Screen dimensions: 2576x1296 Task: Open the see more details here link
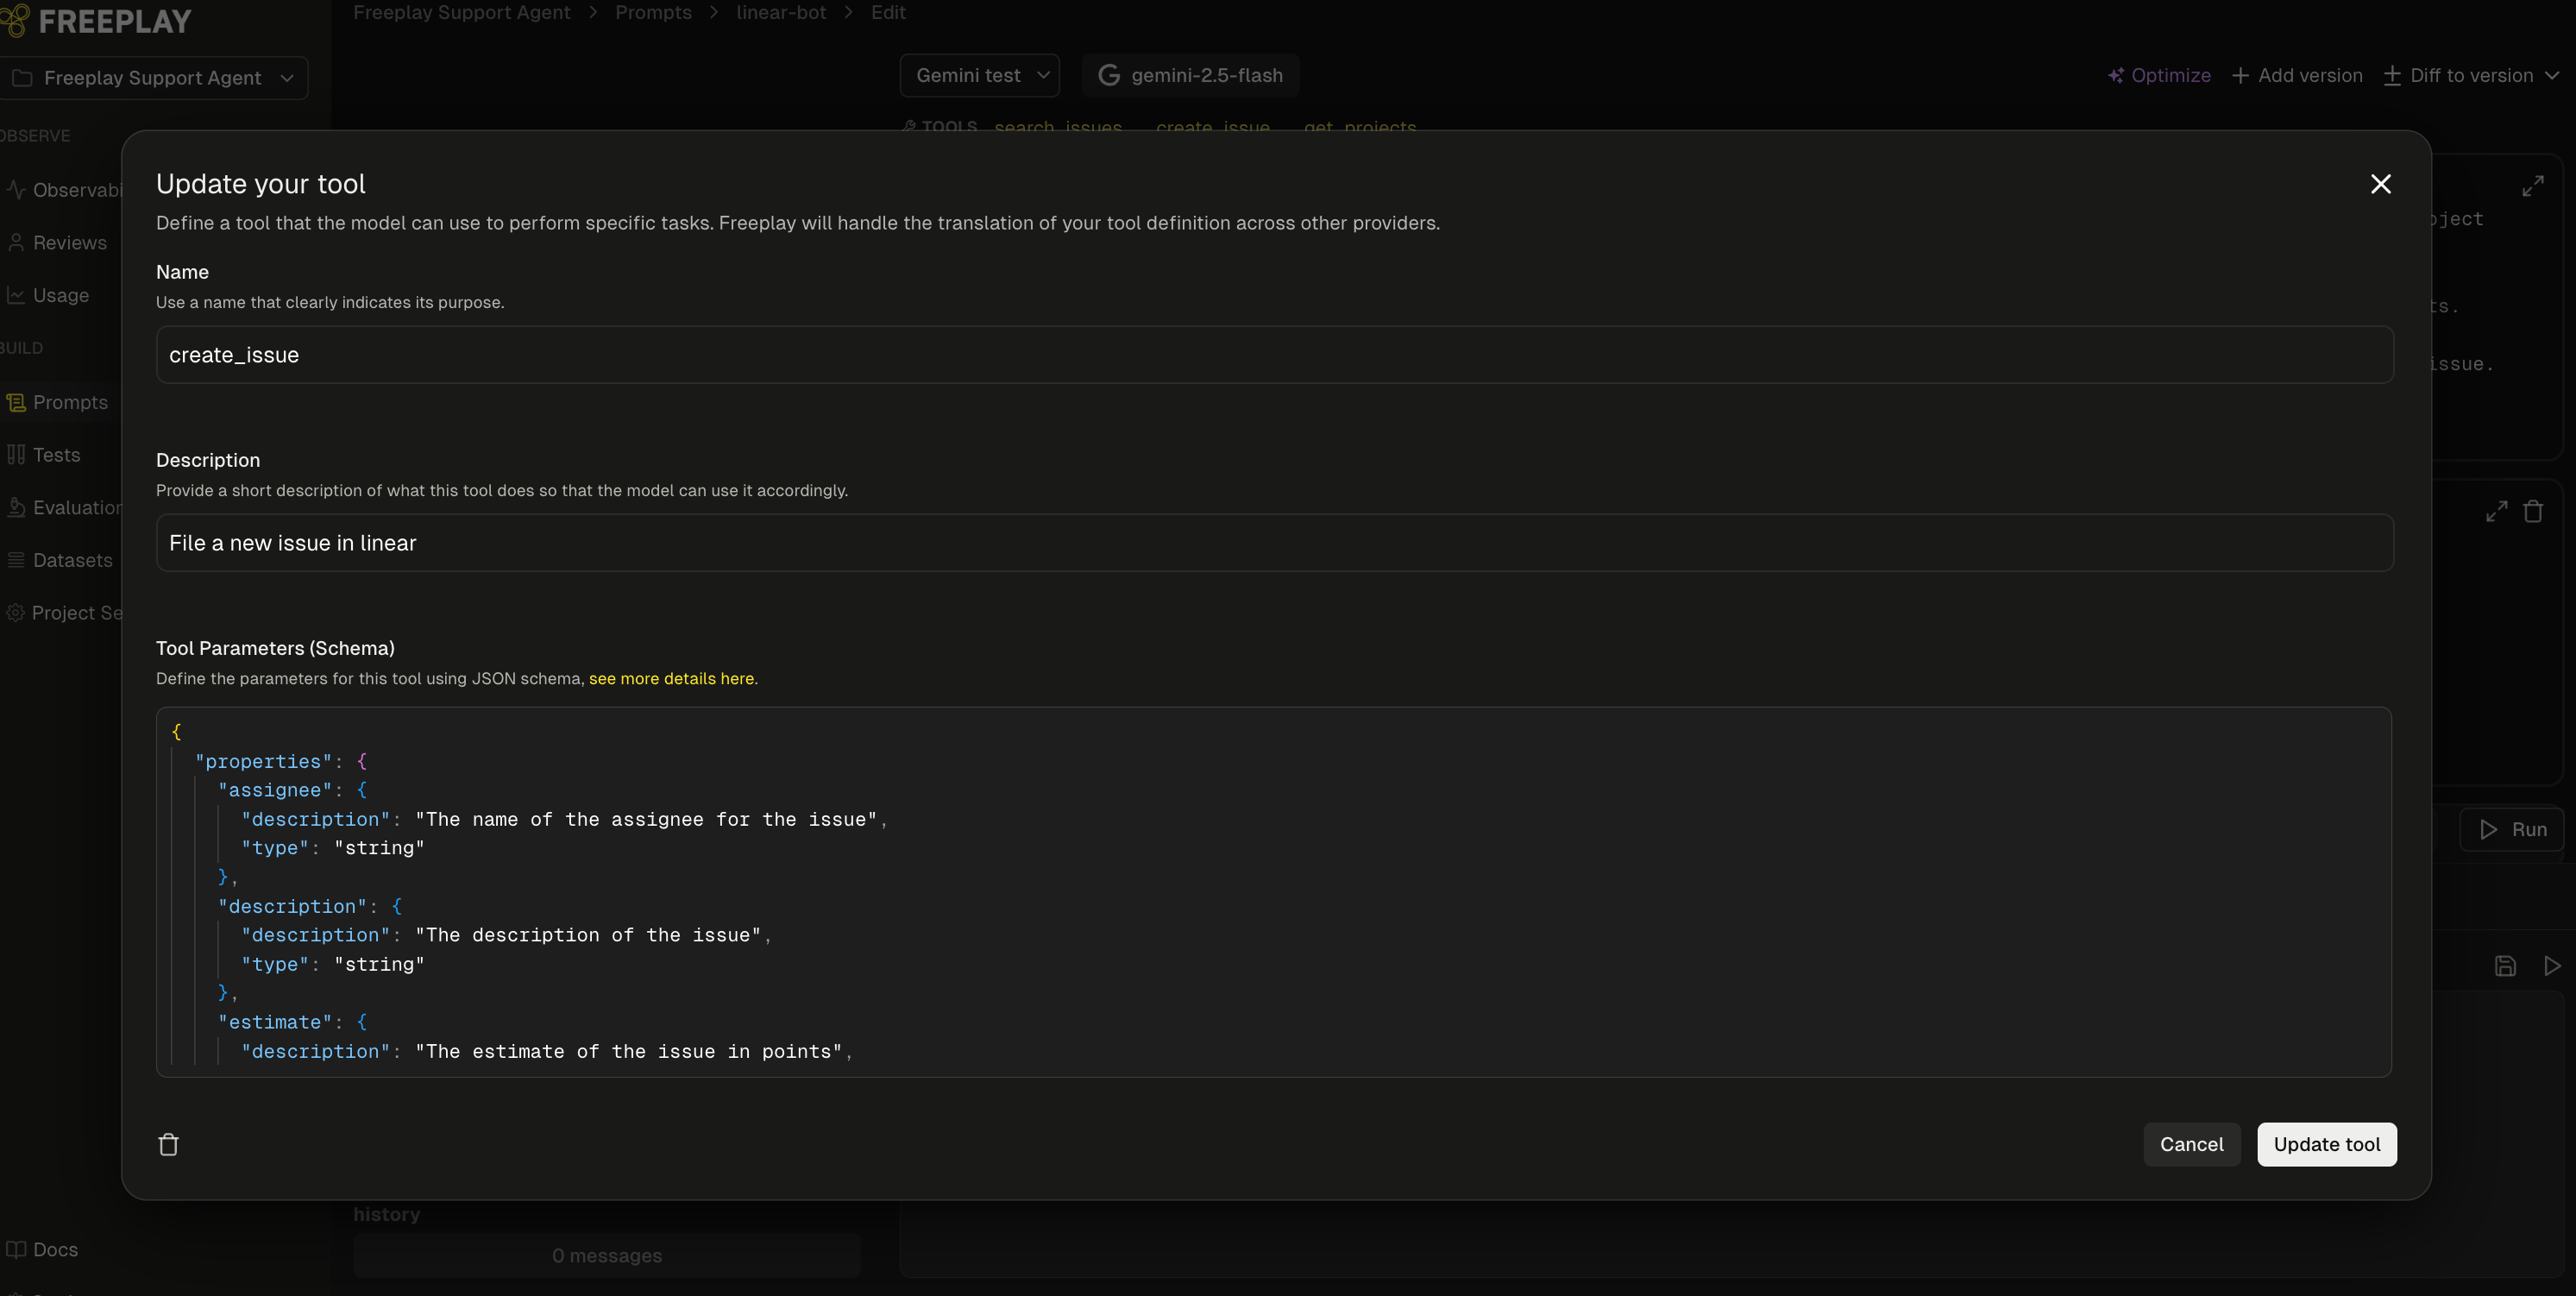671,678
